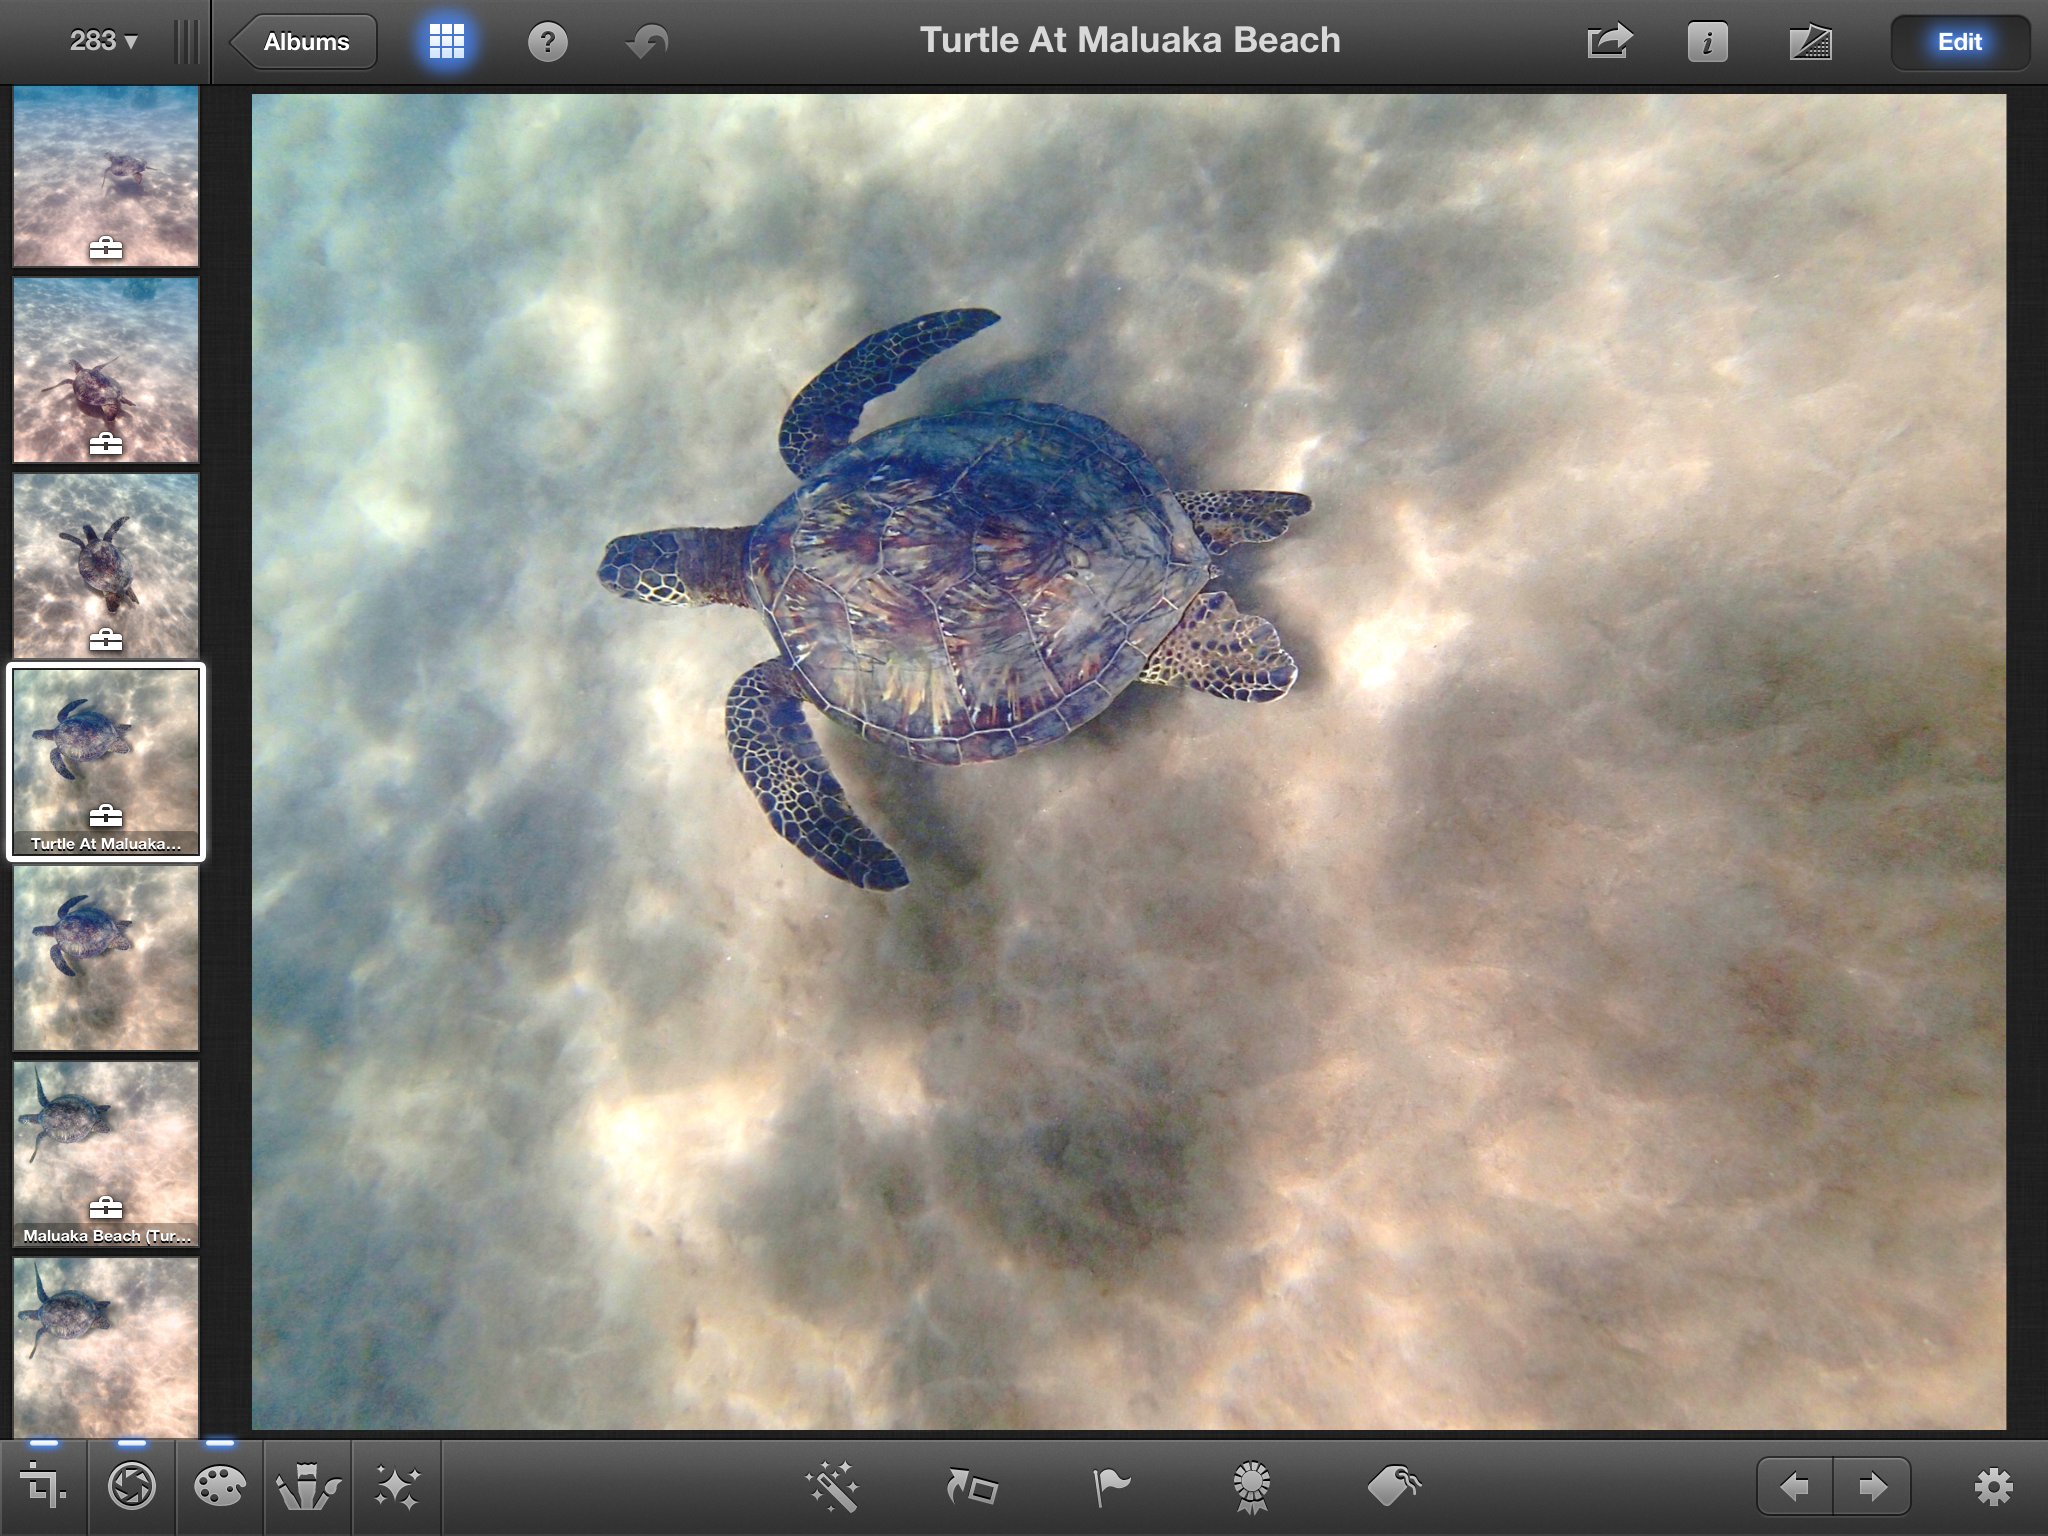Open the settings gear options menu
This screenshot has width=2048, height=1536.
[x=1992, y=1487]
